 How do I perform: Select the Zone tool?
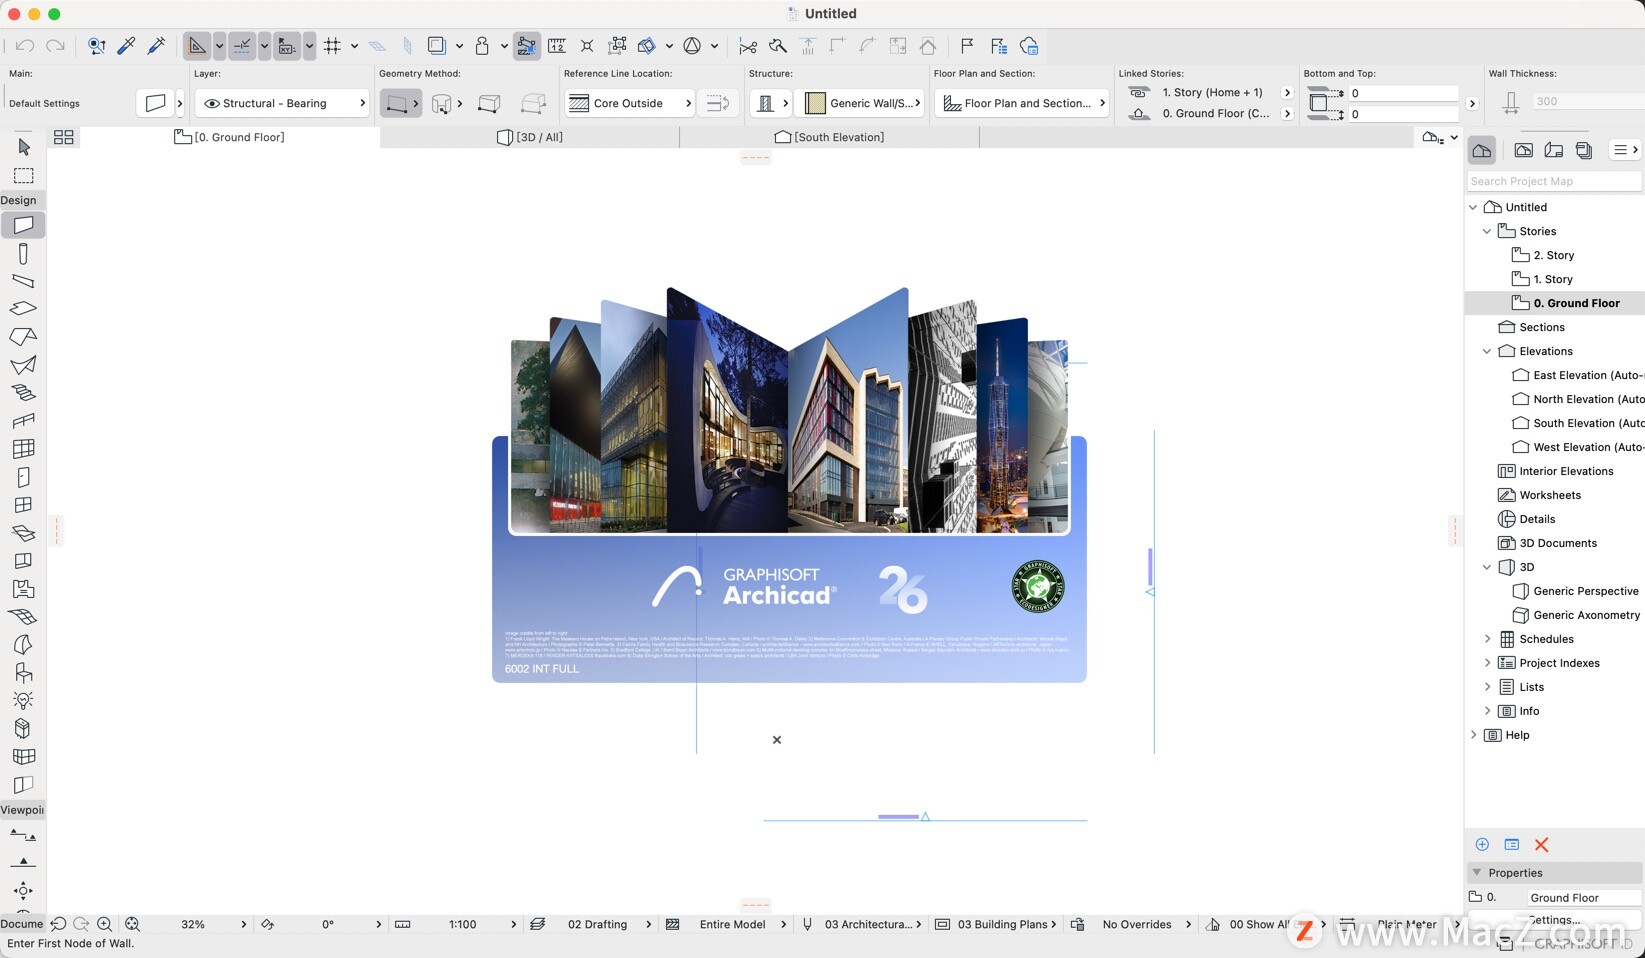24,589
